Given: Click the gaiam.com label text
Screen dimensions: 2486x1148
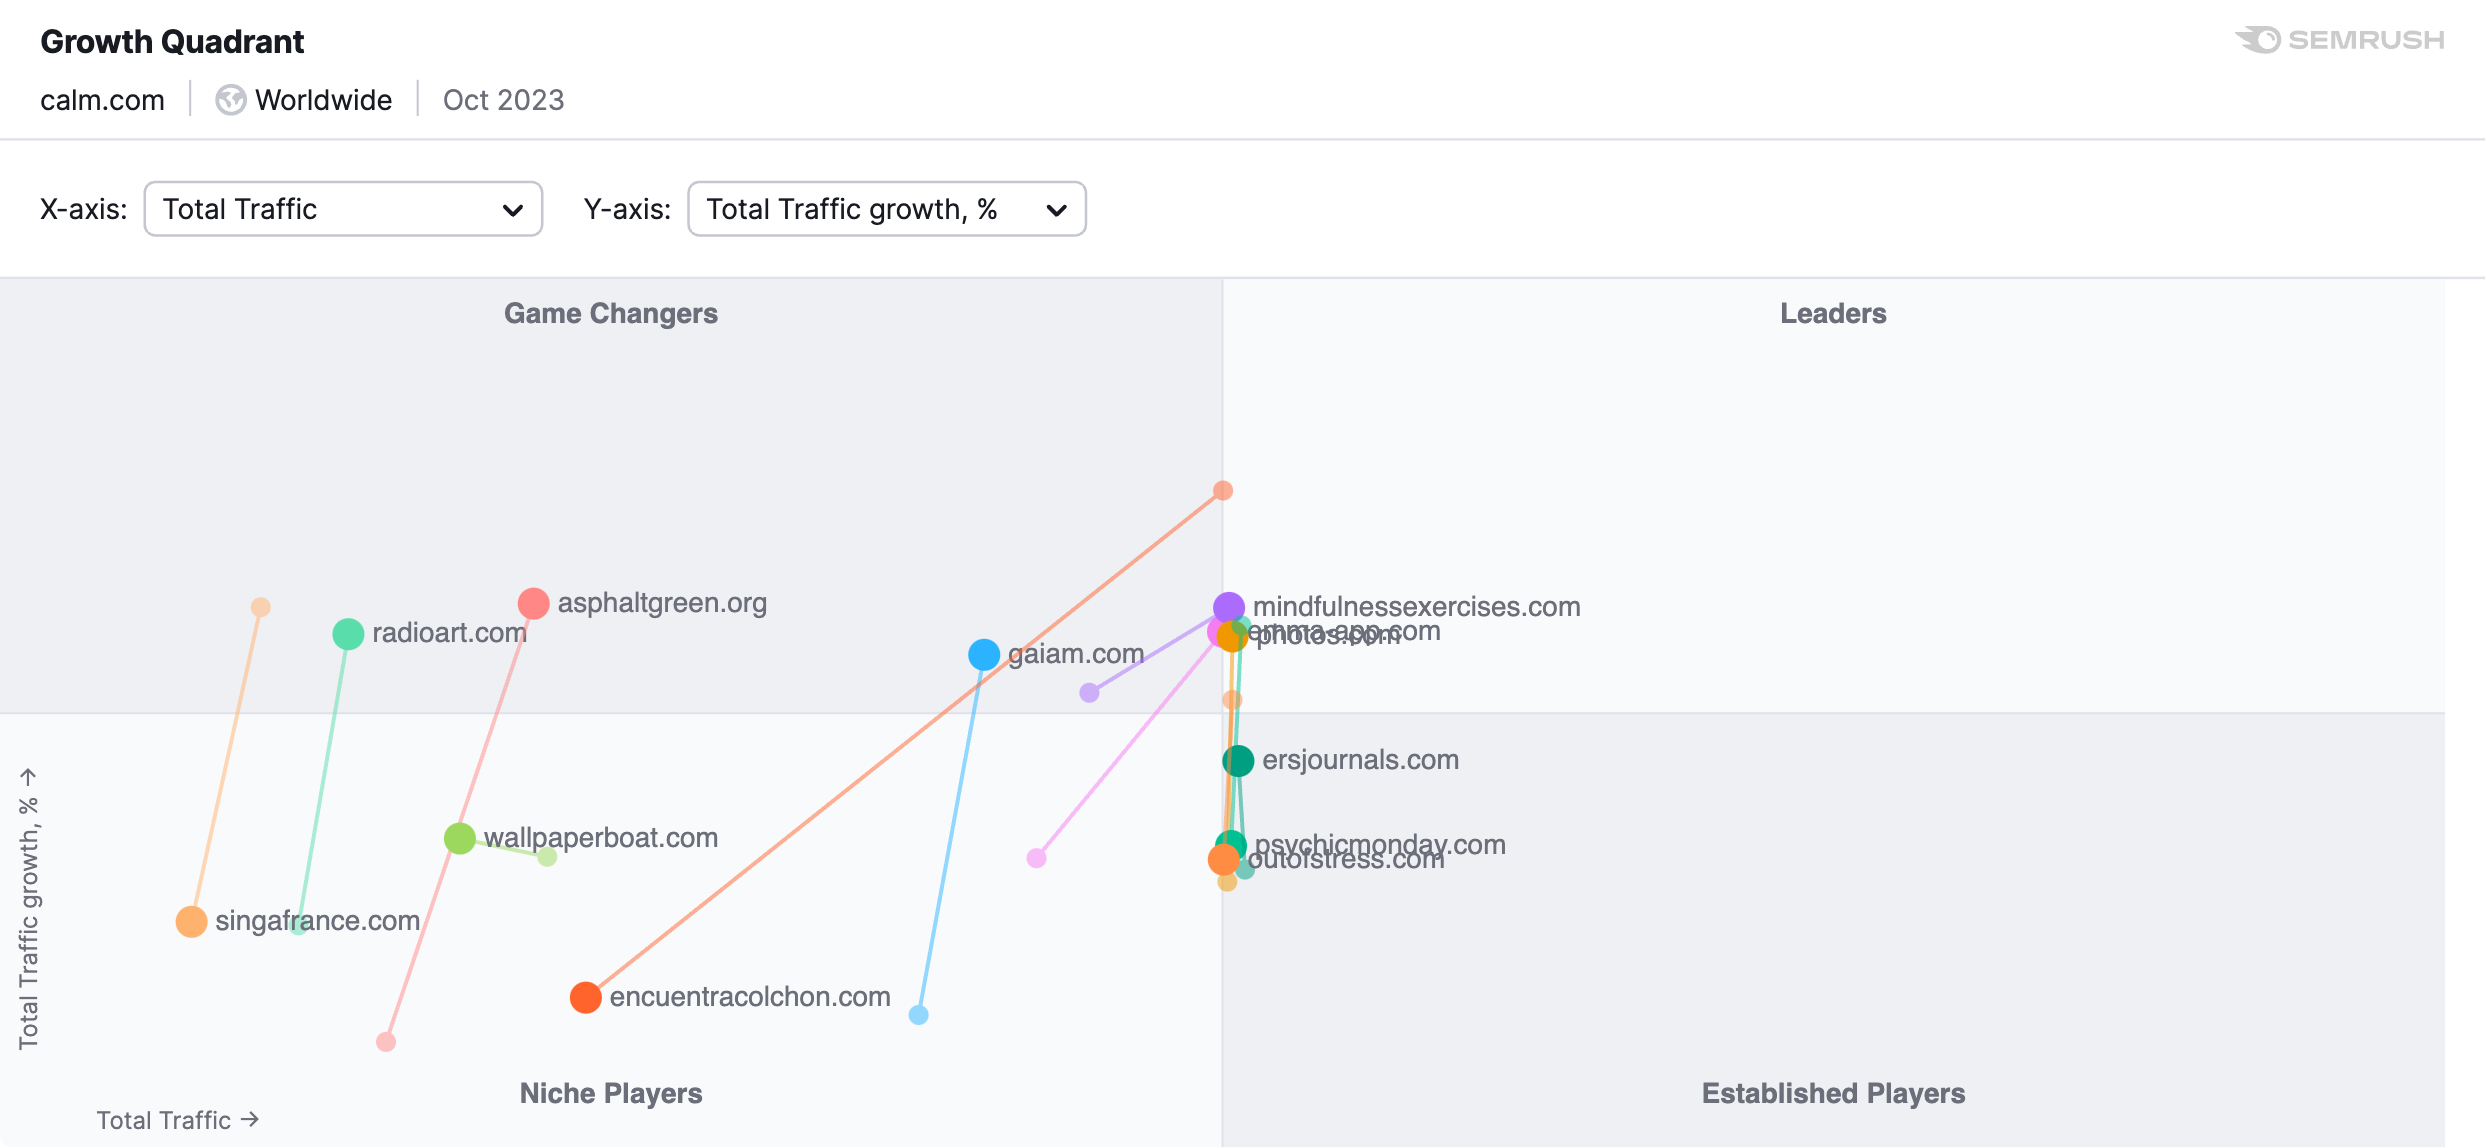Looking at the screenshot, I should point(1076,654).
